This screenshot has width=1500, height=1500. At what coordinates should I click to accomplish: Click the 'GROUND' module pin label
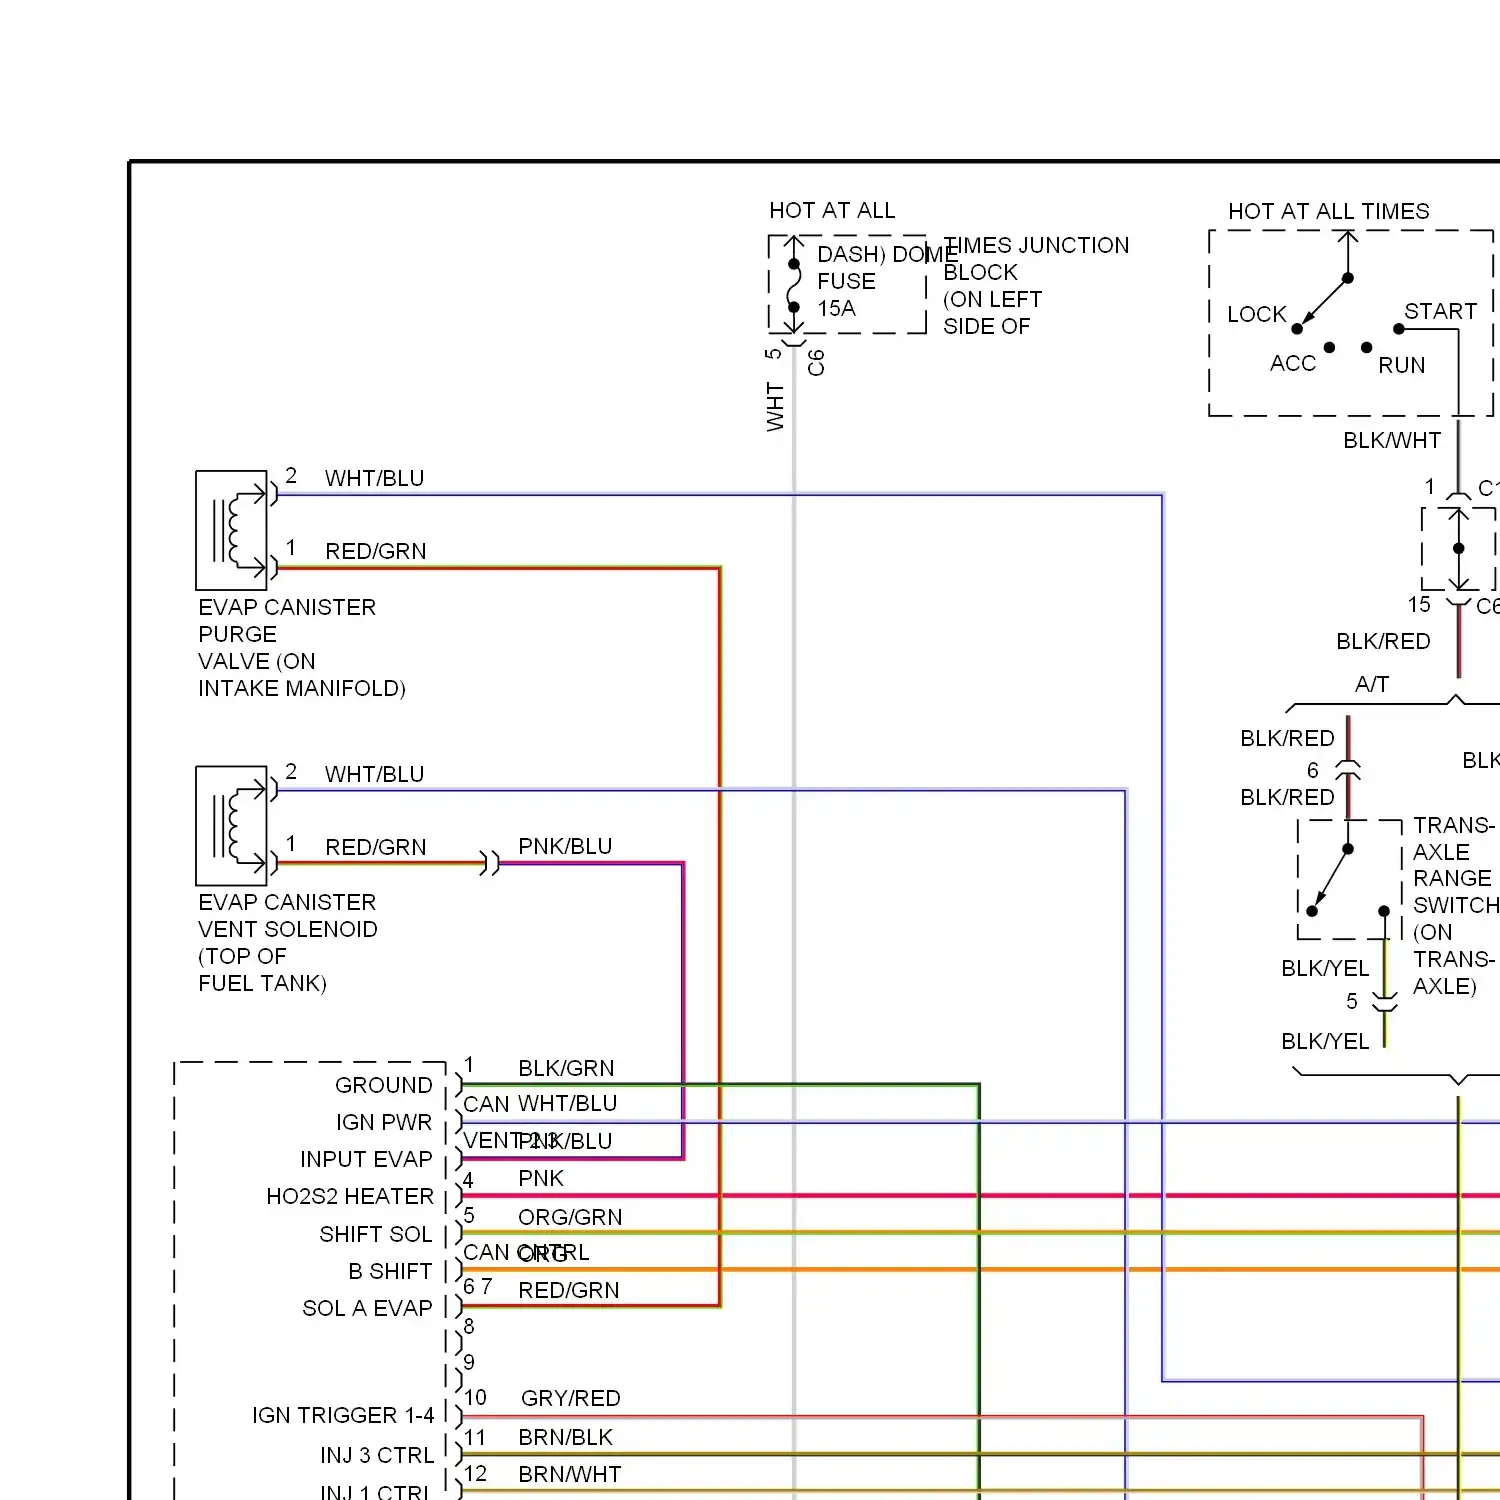(x=384, y=1085)
